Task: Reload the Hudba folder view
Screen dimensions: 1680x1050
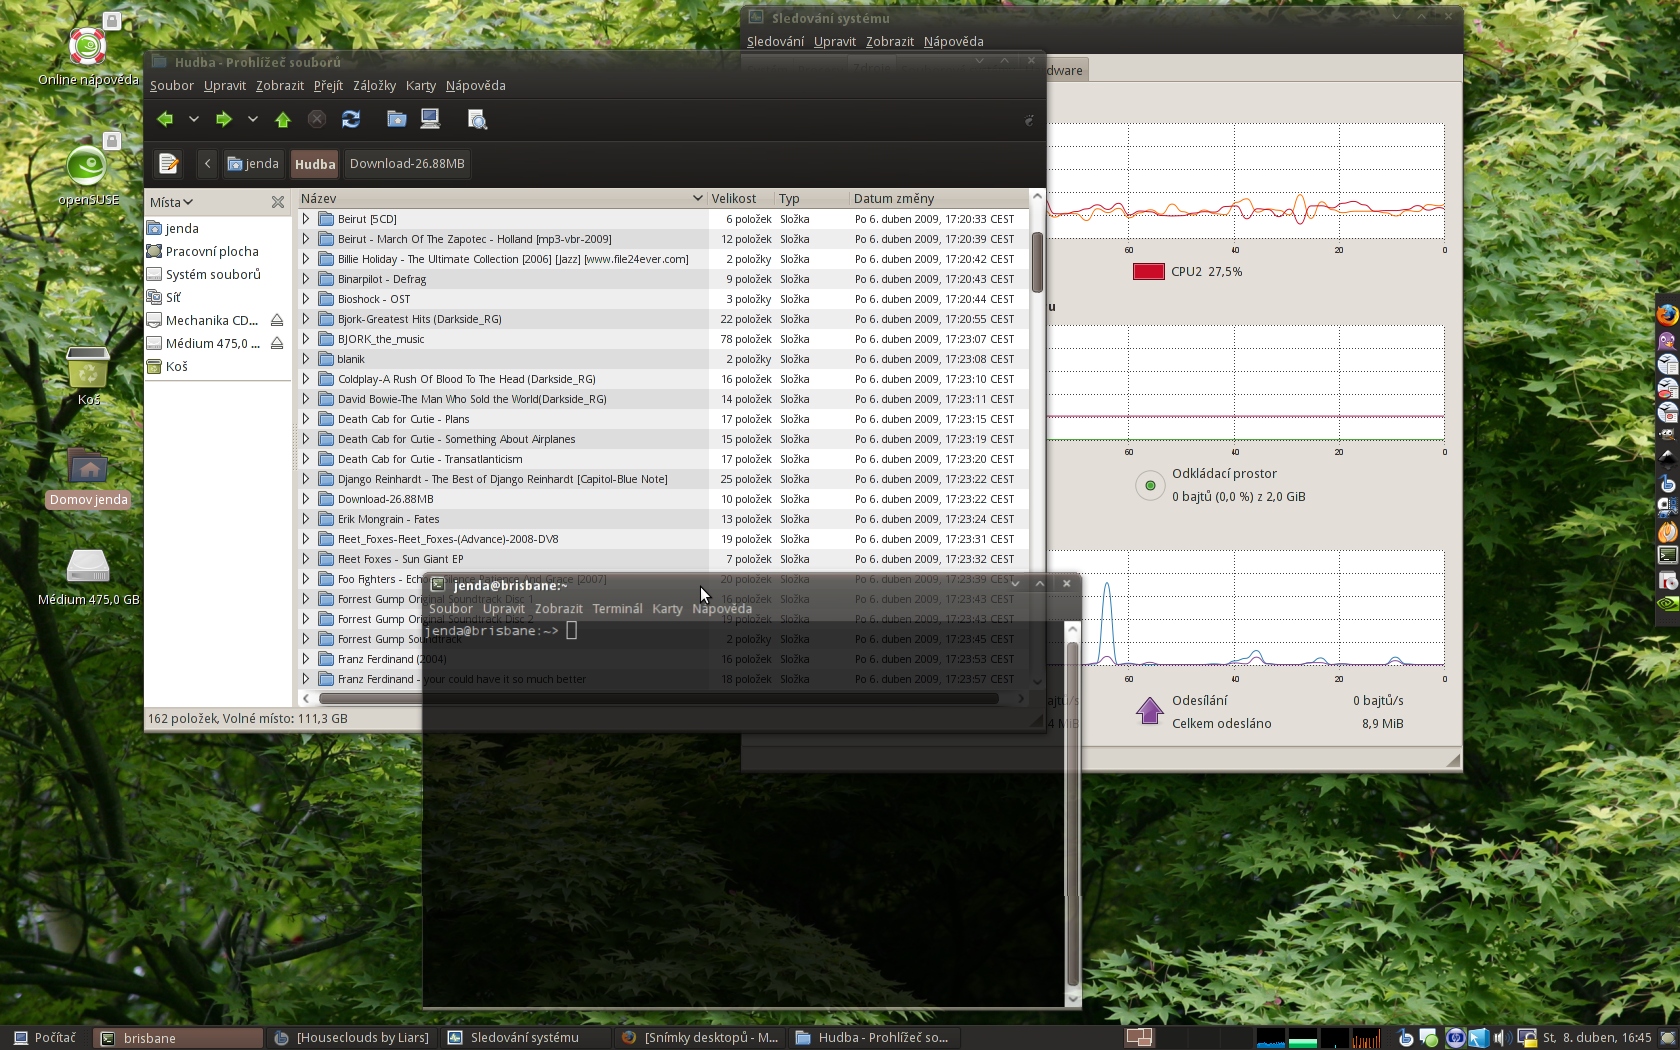Action: pyautogui.click(x=351, y=119)
